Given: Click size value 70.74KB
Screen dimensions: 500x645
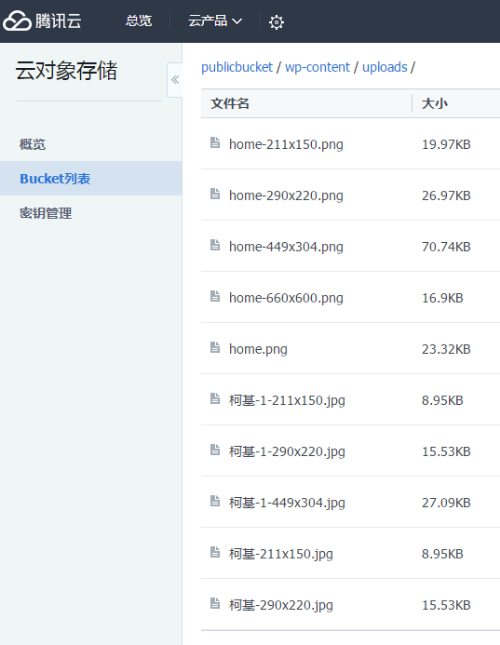Looking at the screenshot, I should tap(446, 247).
